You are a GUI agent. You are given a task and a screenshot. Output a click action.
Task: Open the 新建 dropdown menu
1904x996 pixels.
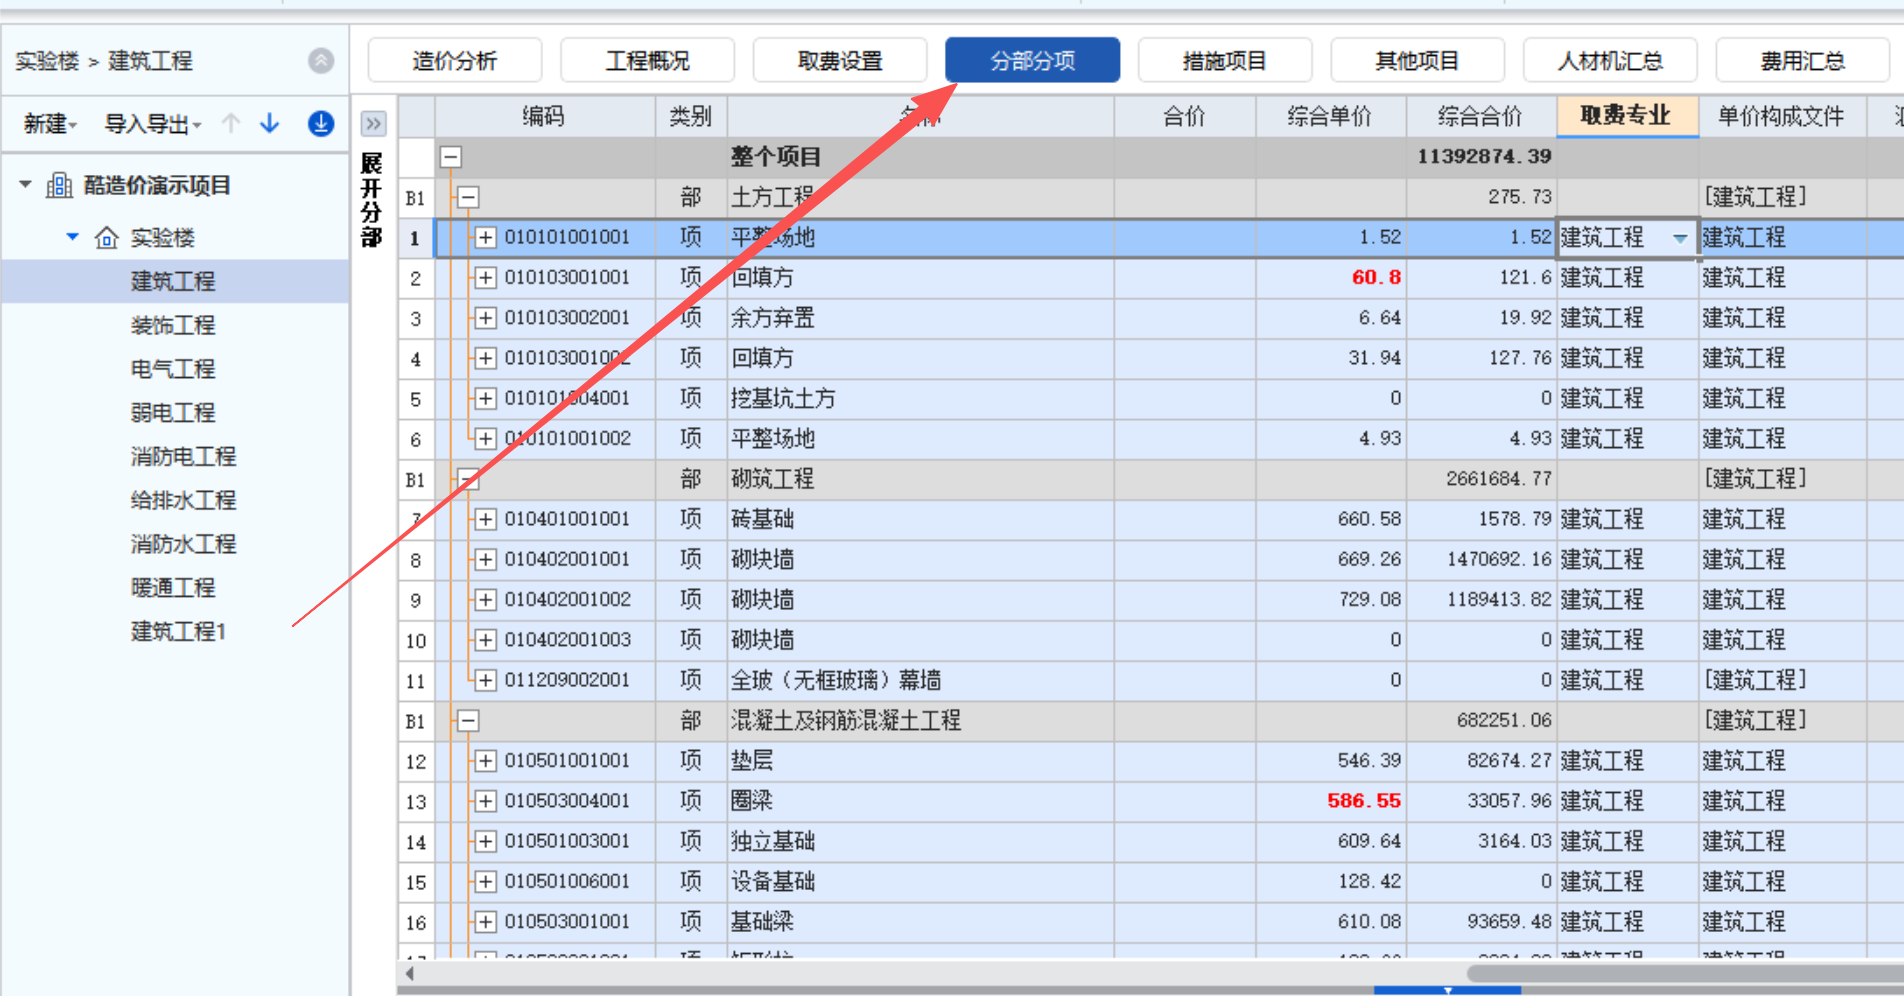(x=50, y=124)
